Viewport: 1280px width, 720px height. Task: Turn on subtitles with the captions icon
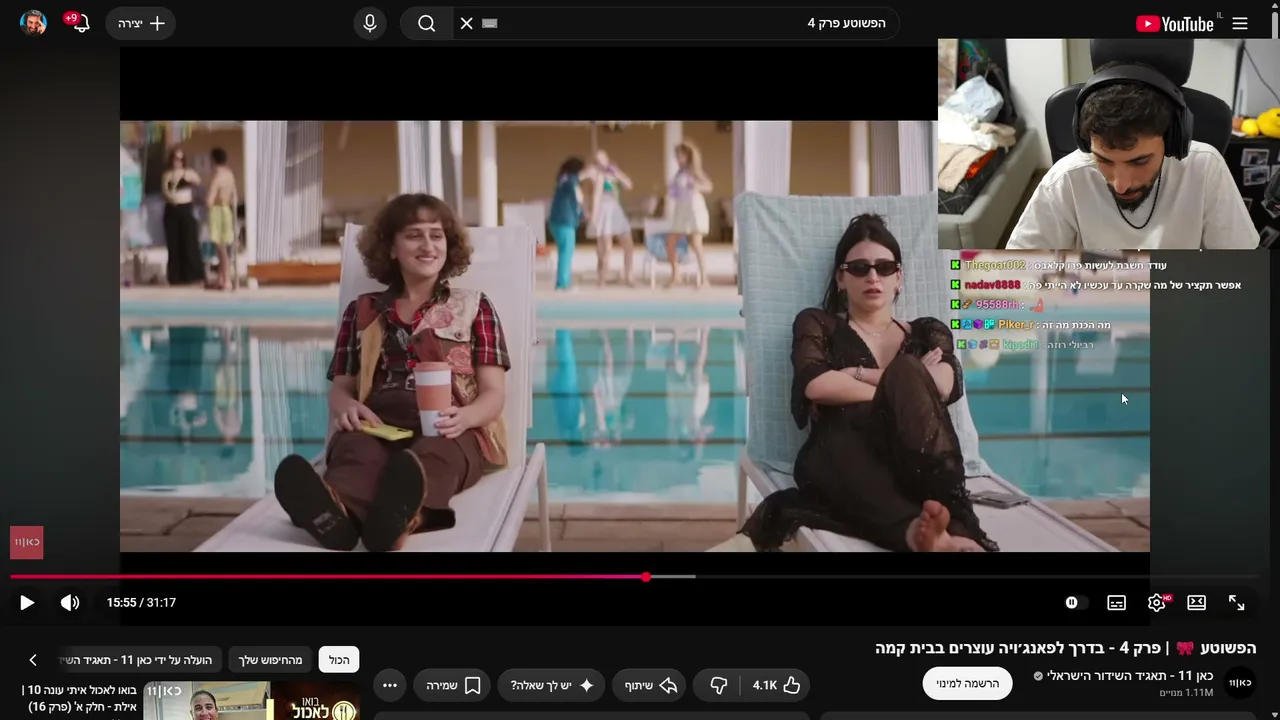pos(1117,602)
